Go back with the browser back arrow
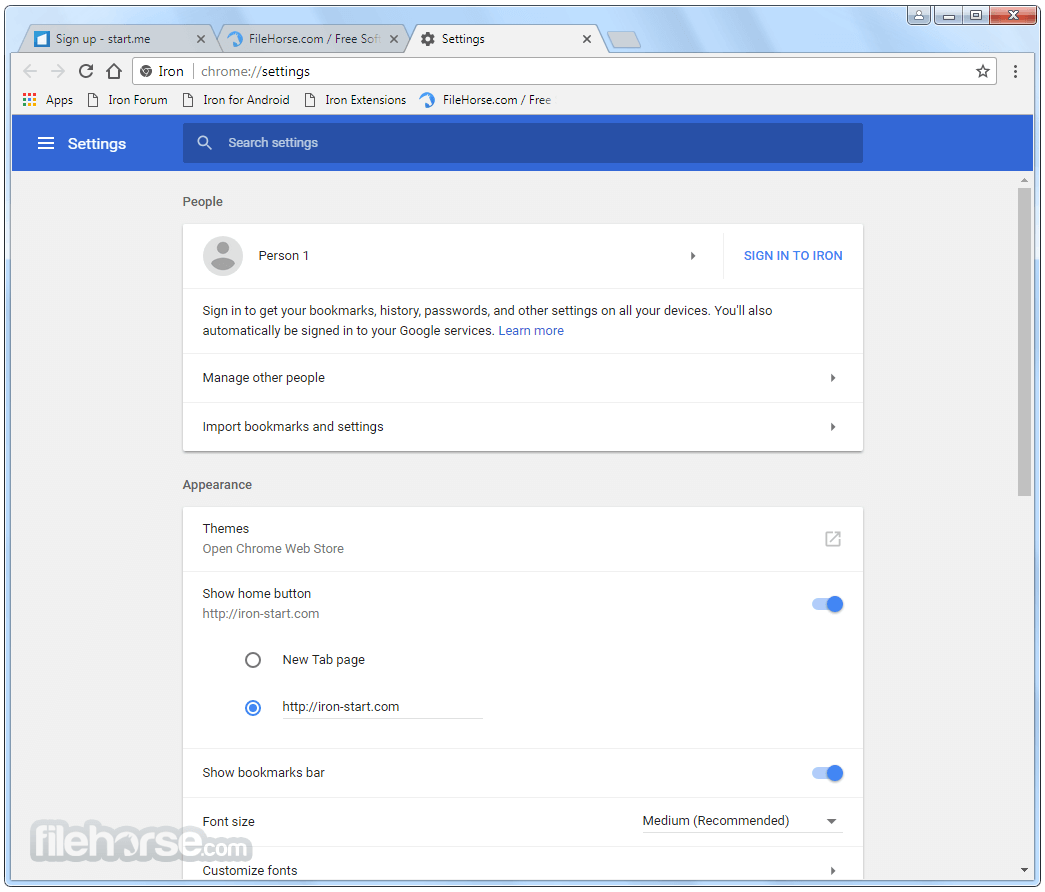 (30, 71)
